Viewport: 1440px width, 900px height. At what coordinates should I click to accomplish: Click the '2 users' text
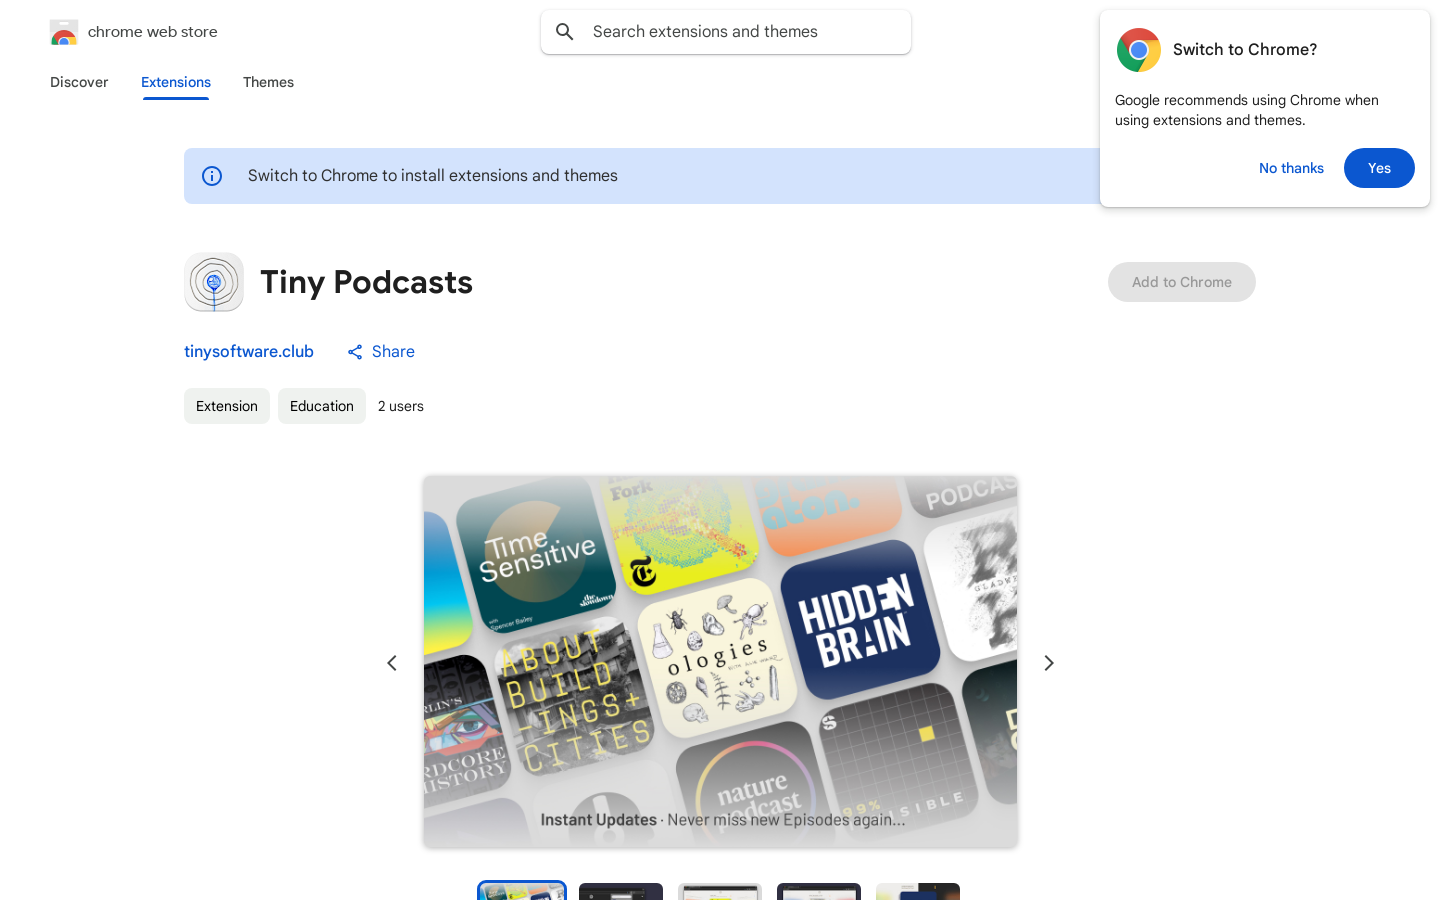(x=401, y=406)
